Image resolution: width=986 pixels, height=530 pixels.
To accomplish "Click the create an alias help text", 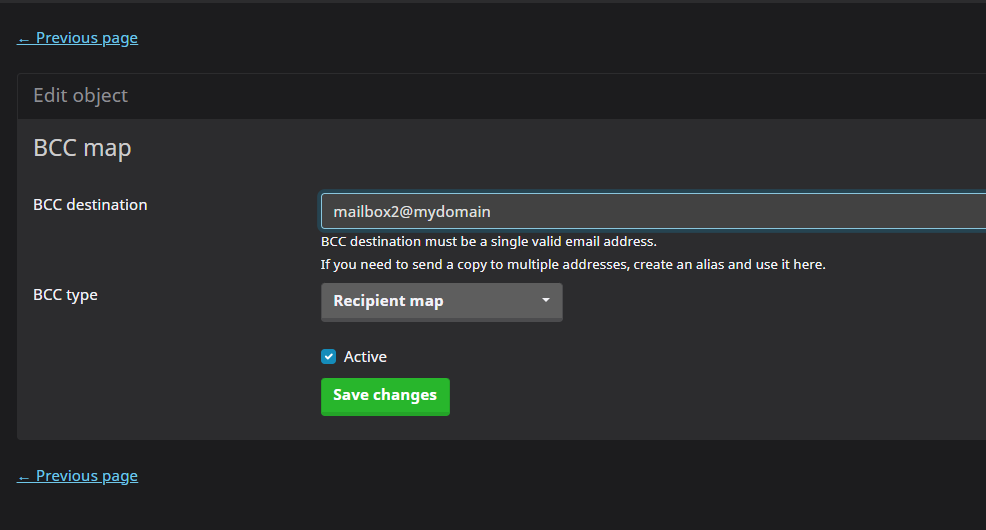I will (x=572, y=265).
